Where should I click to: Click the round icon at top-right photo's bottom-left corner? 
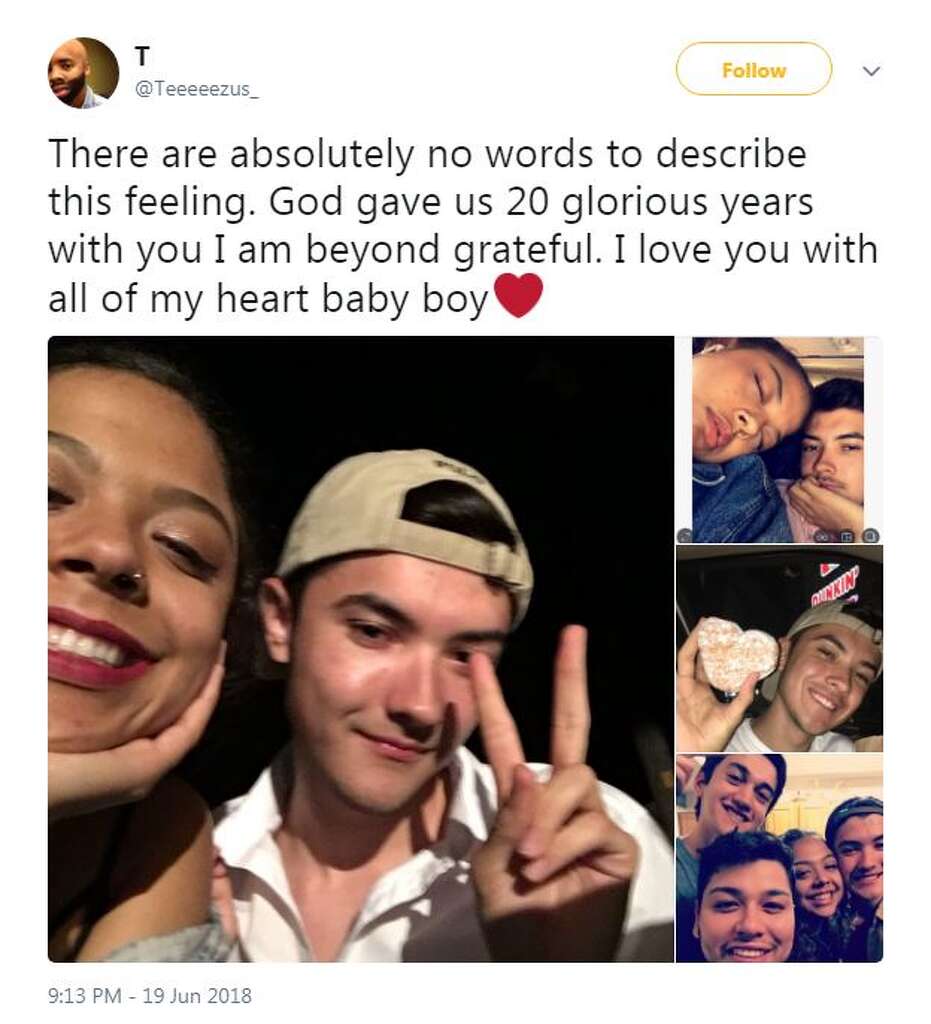[685, 535]
